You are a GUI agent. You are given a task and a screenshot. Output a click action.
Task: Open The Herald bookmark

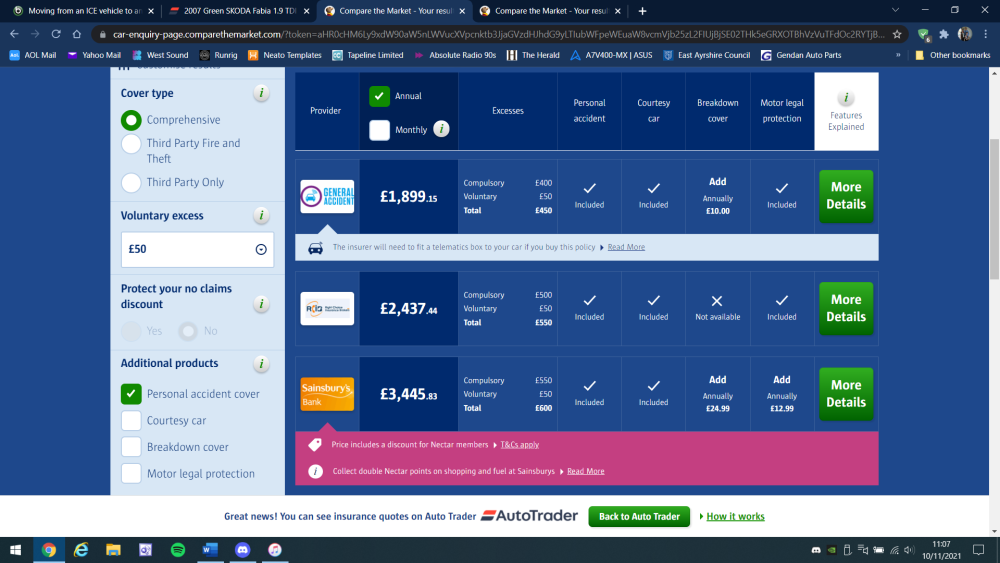pyautogui.click(x=533, y=55)
